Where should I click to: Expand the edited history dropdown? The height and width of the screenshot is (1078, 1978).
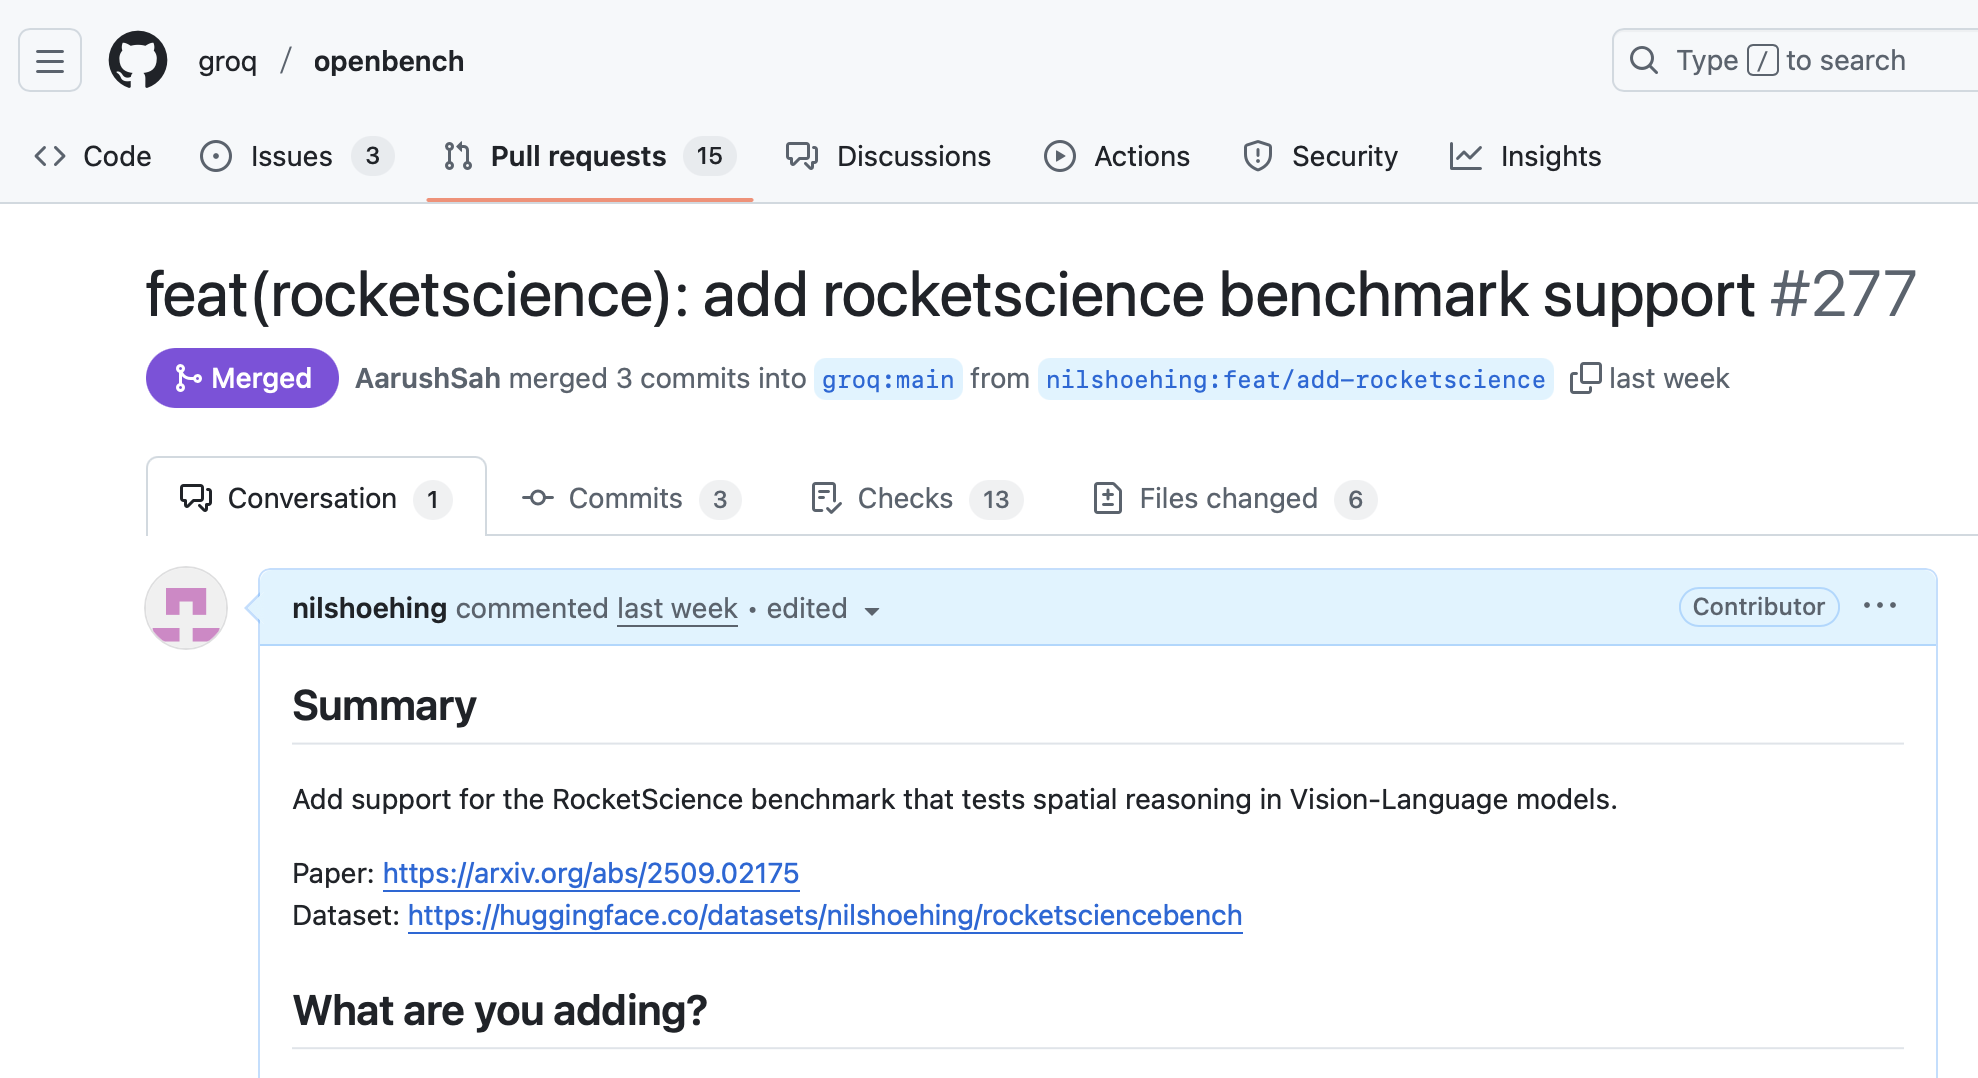823,609
